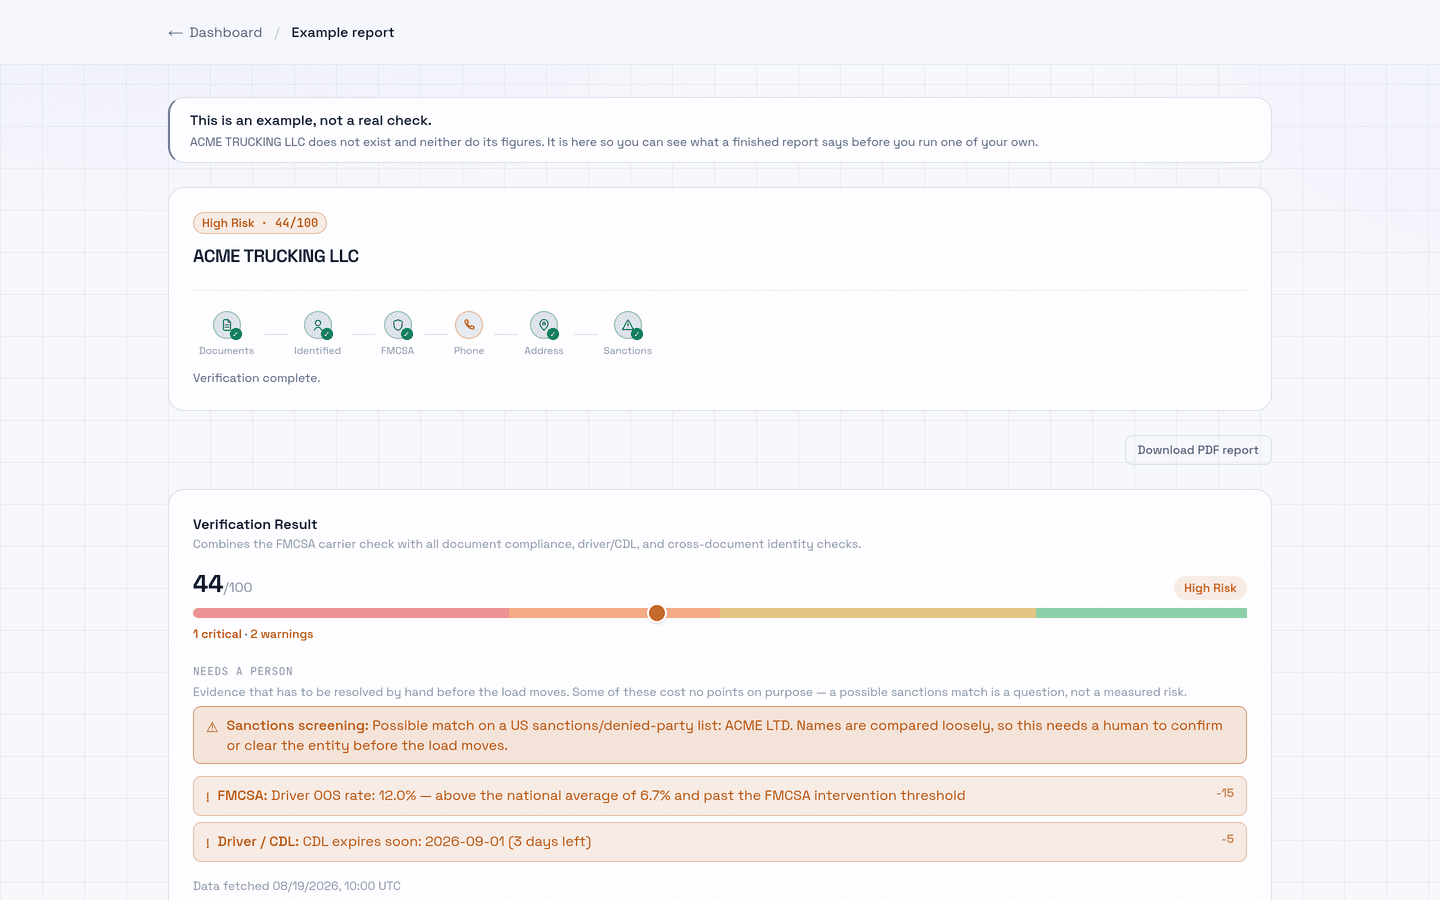Click the Documents step icon
1440x900 pixels.
pos(227,325)
